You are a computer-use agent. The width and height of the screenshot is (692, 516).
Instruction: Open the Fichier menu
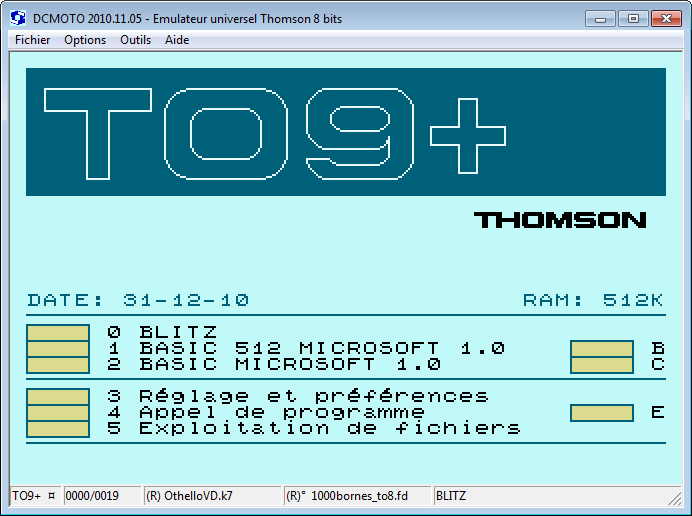(32, 40)
